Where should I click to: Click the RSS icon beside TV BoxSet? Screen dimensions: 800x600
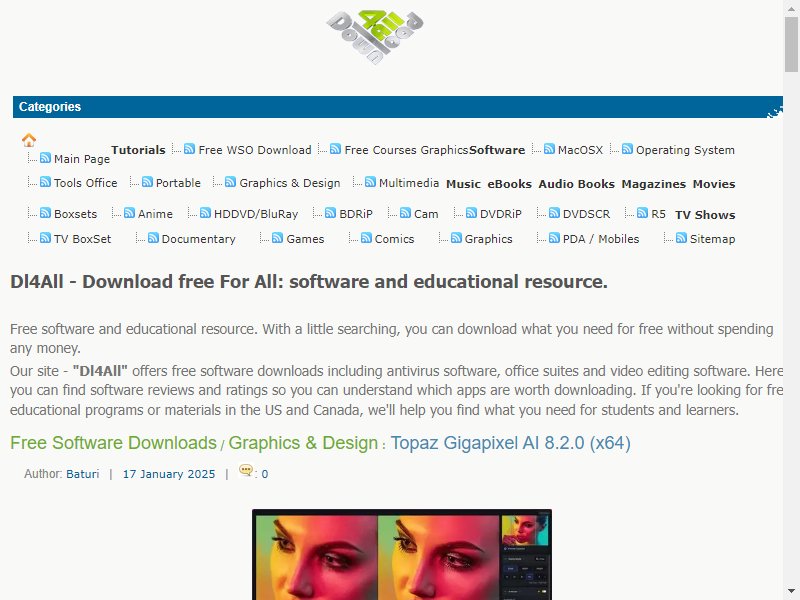point(45,238)
